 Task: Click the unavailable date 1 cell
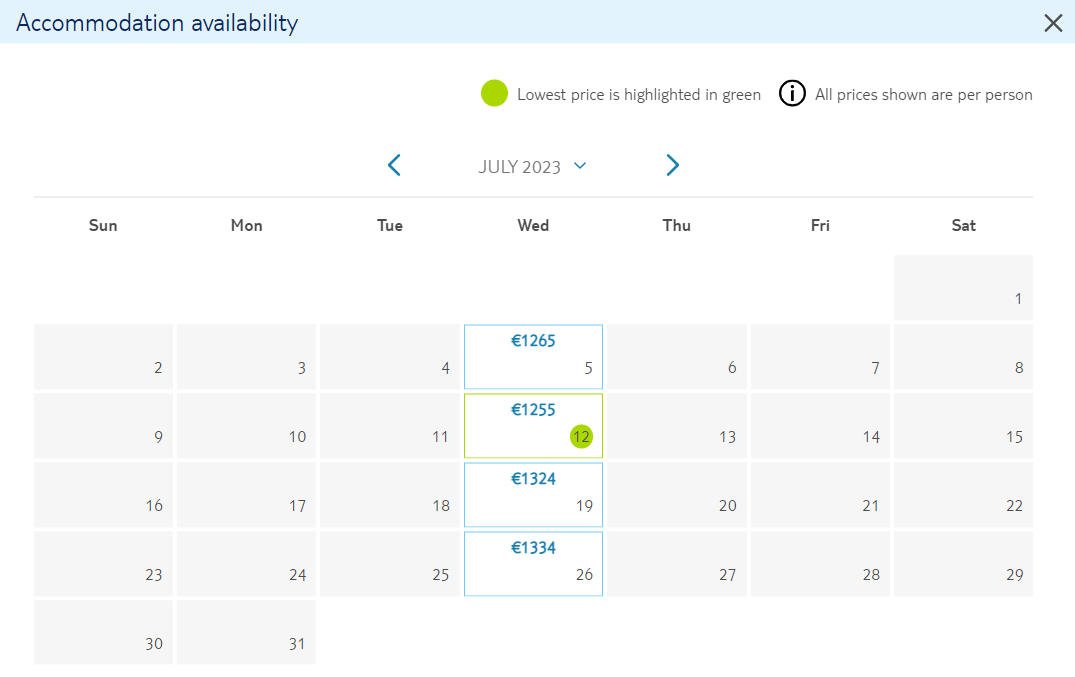(x=963, y=288)
